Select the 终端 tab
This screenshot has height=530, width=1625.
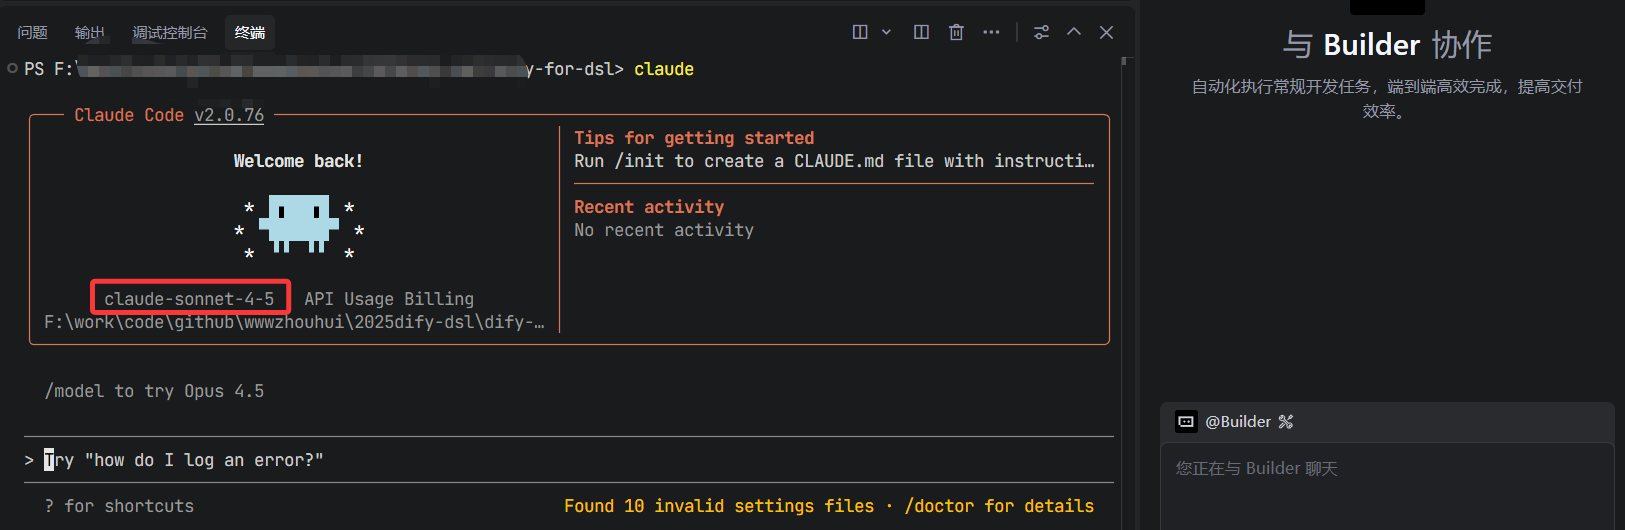[x=250, y=33]
